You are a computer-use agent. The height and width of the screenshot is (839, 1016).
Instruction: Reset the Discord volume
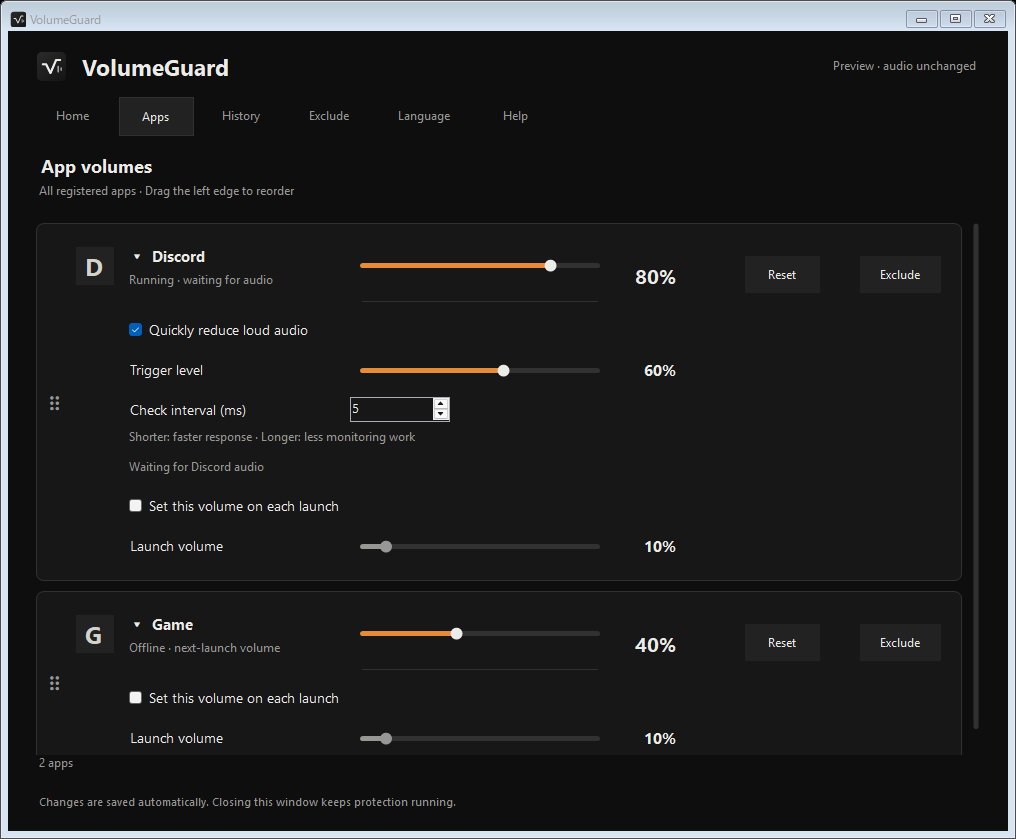(x=782, y=275)
